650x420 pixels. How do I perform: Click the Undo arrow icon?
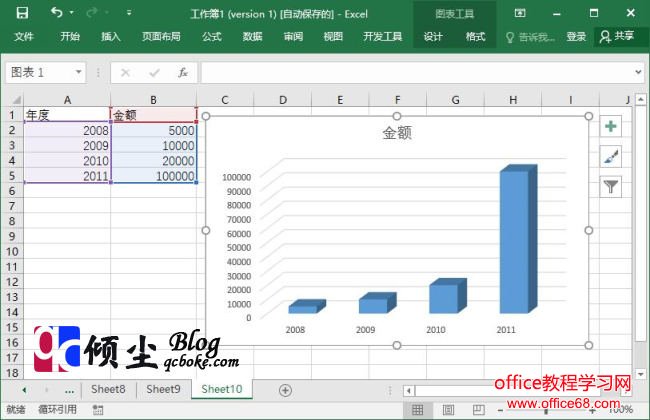point(56,13)
